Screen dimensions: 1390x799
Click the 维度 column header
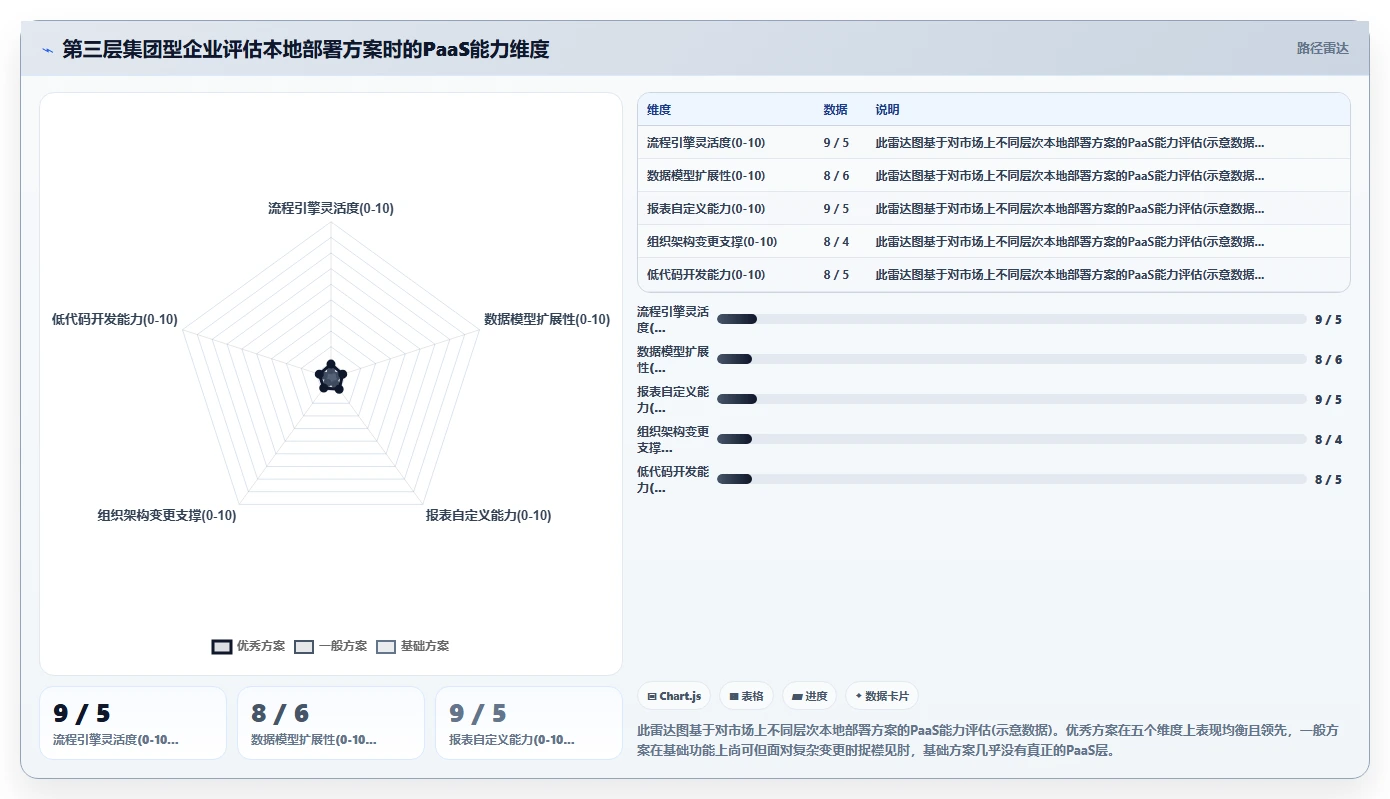[x=659, y=110]
